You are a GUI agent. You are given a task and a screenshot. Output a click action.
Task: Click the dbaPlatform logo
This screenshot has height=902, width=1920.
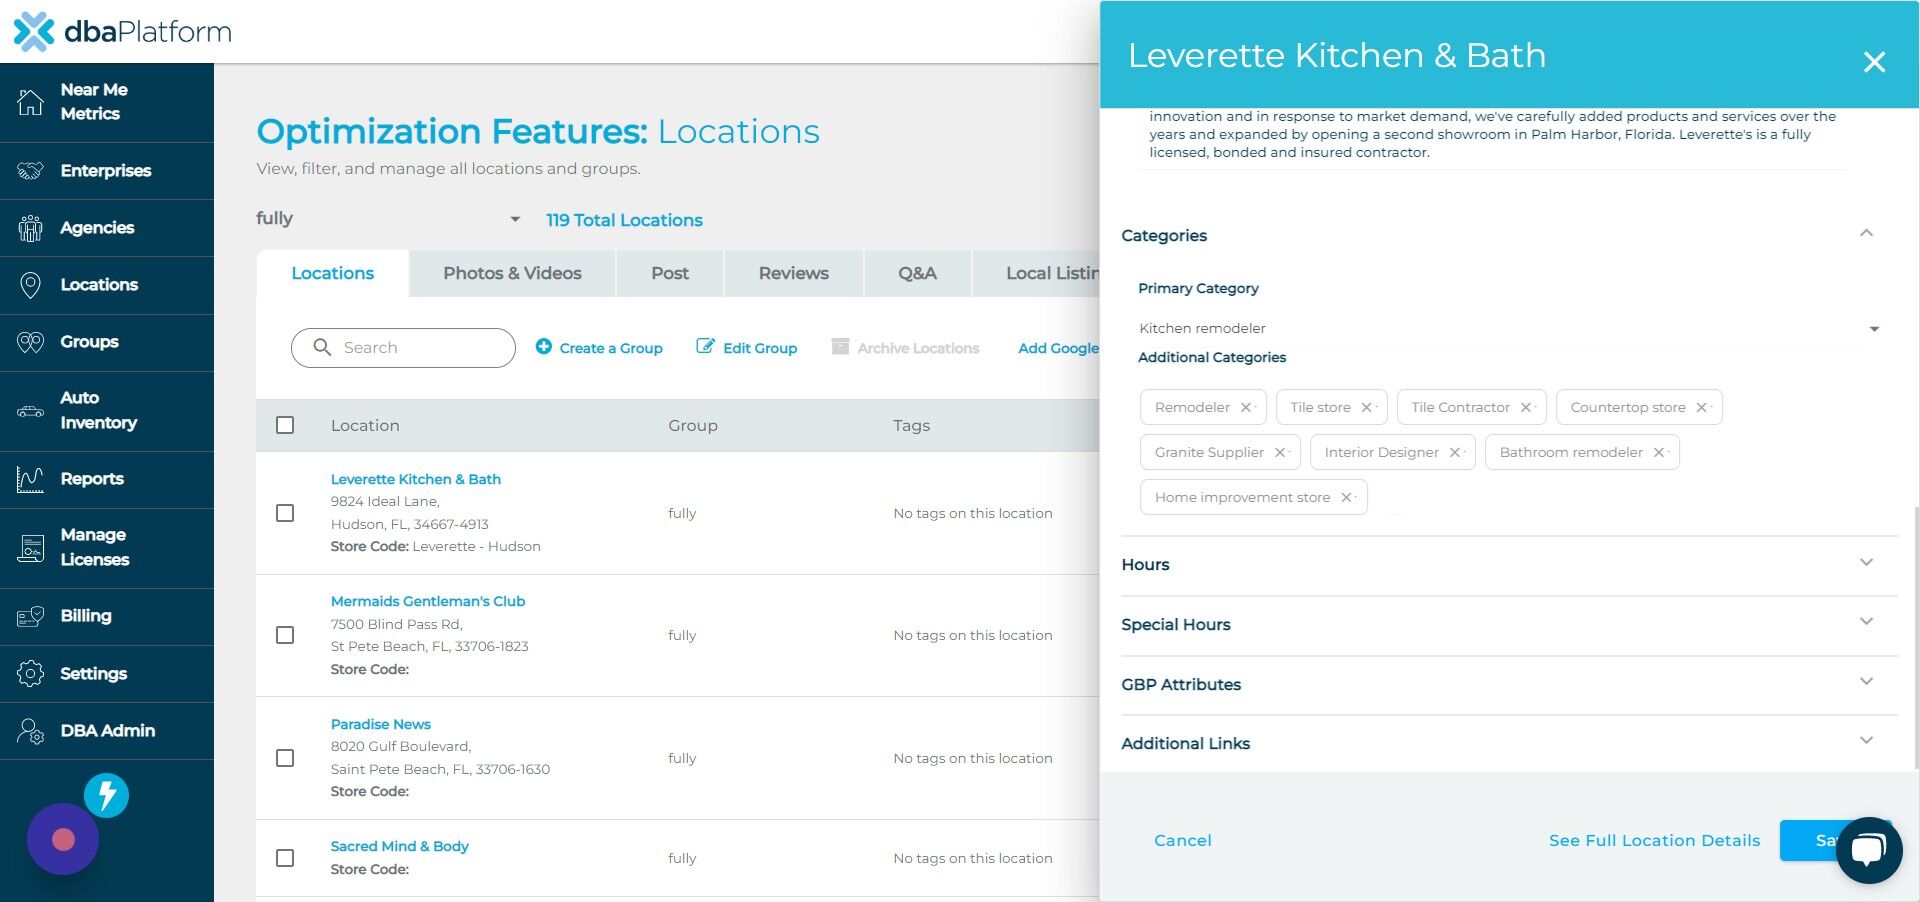(x=122, y=32)
